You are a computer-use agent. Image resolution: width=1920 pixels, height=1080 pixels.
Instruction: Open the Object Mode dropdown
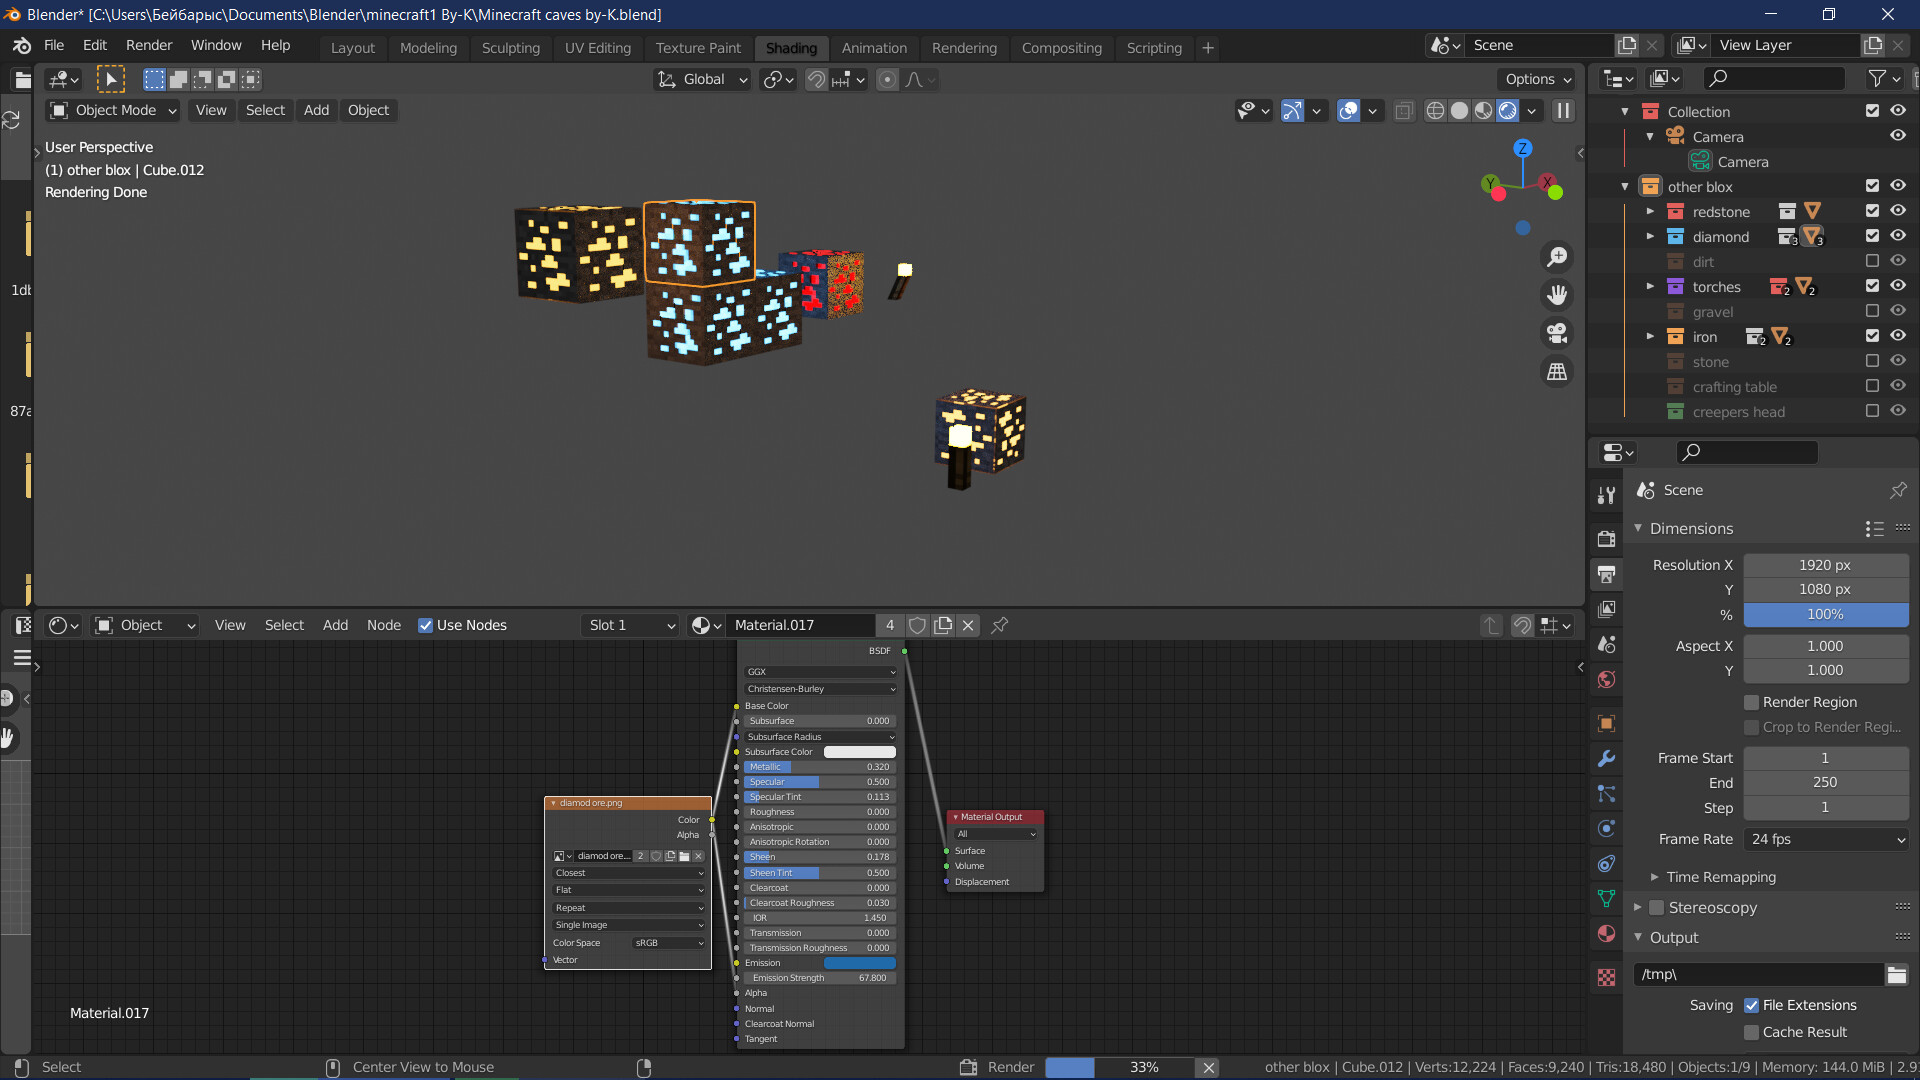pyautogui.click(x=113, y=109)
